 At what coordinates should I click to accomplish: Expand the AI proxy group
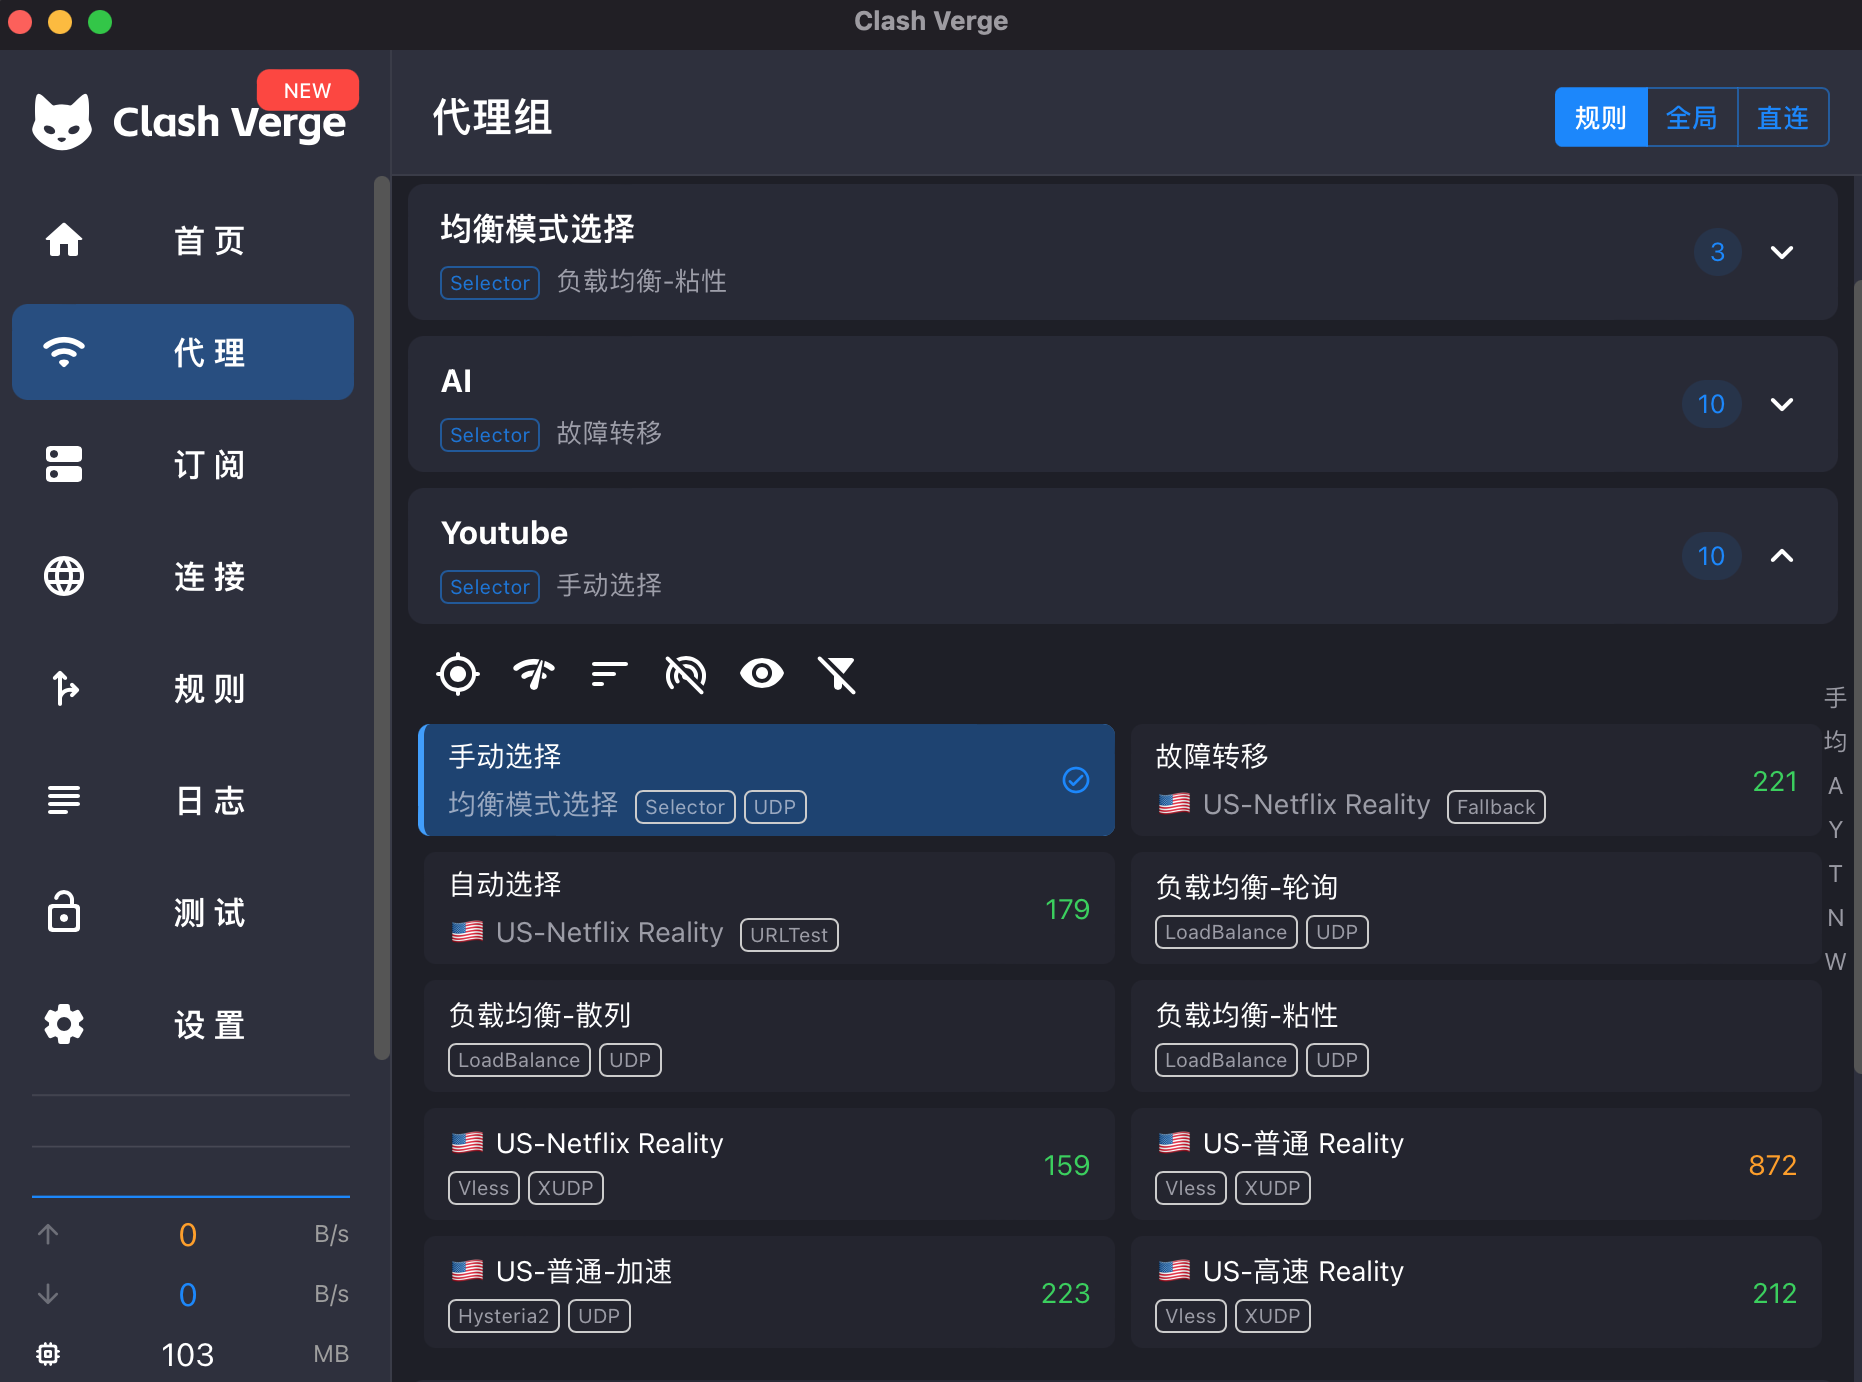(1781, 404)
